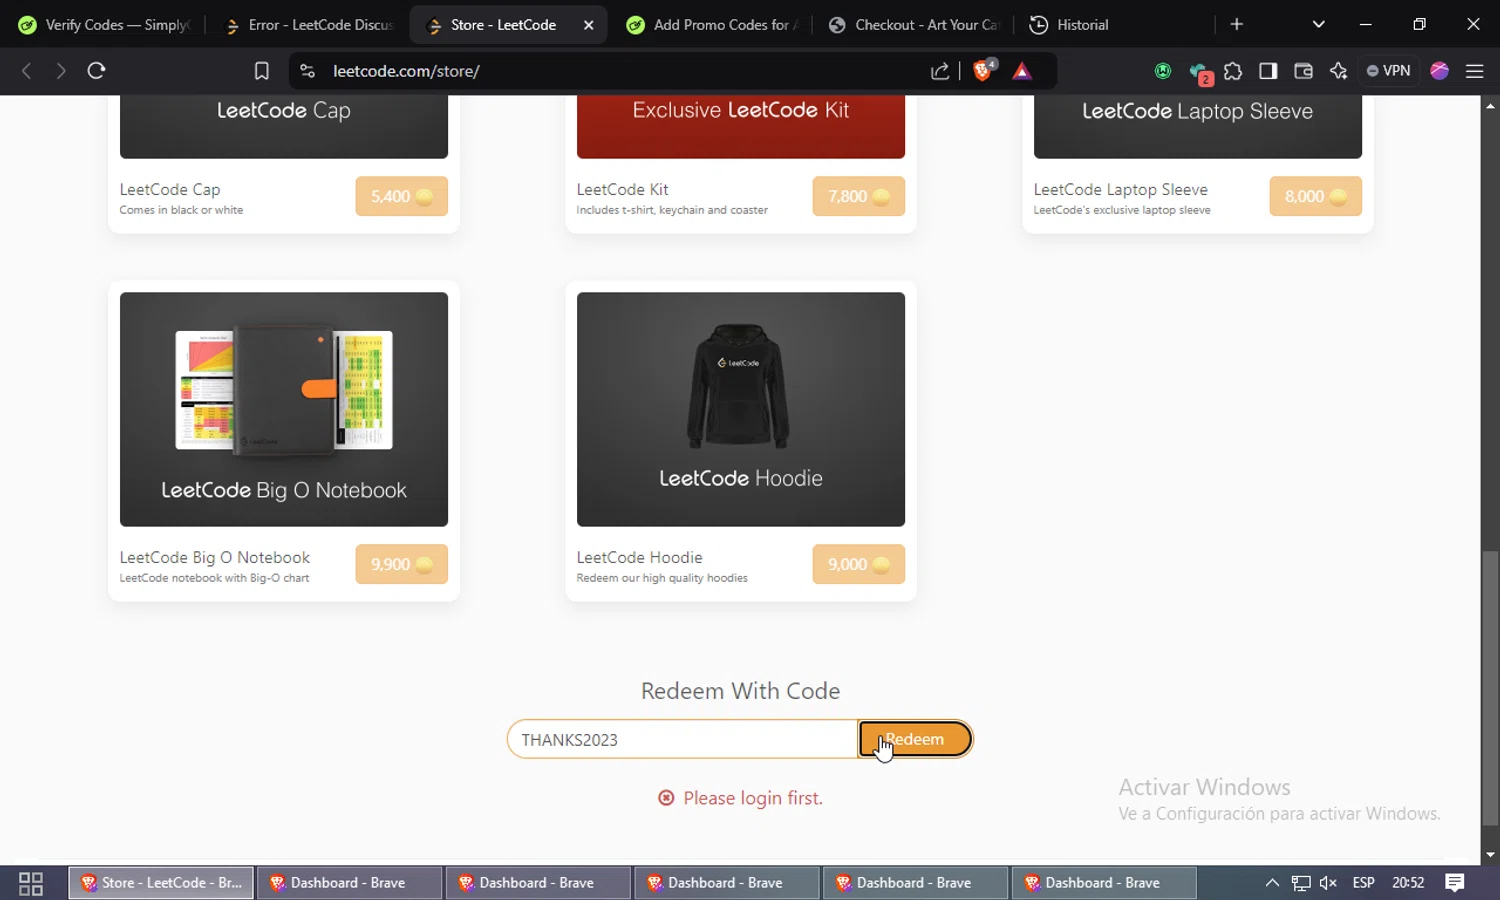Open the green circular extension icon
The image size is (1500, 900).
click(1163, 71)
